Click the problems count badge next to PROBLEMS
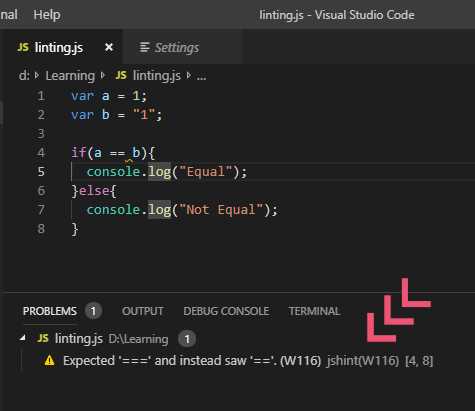Screen dimensions: 475x411 93,311
